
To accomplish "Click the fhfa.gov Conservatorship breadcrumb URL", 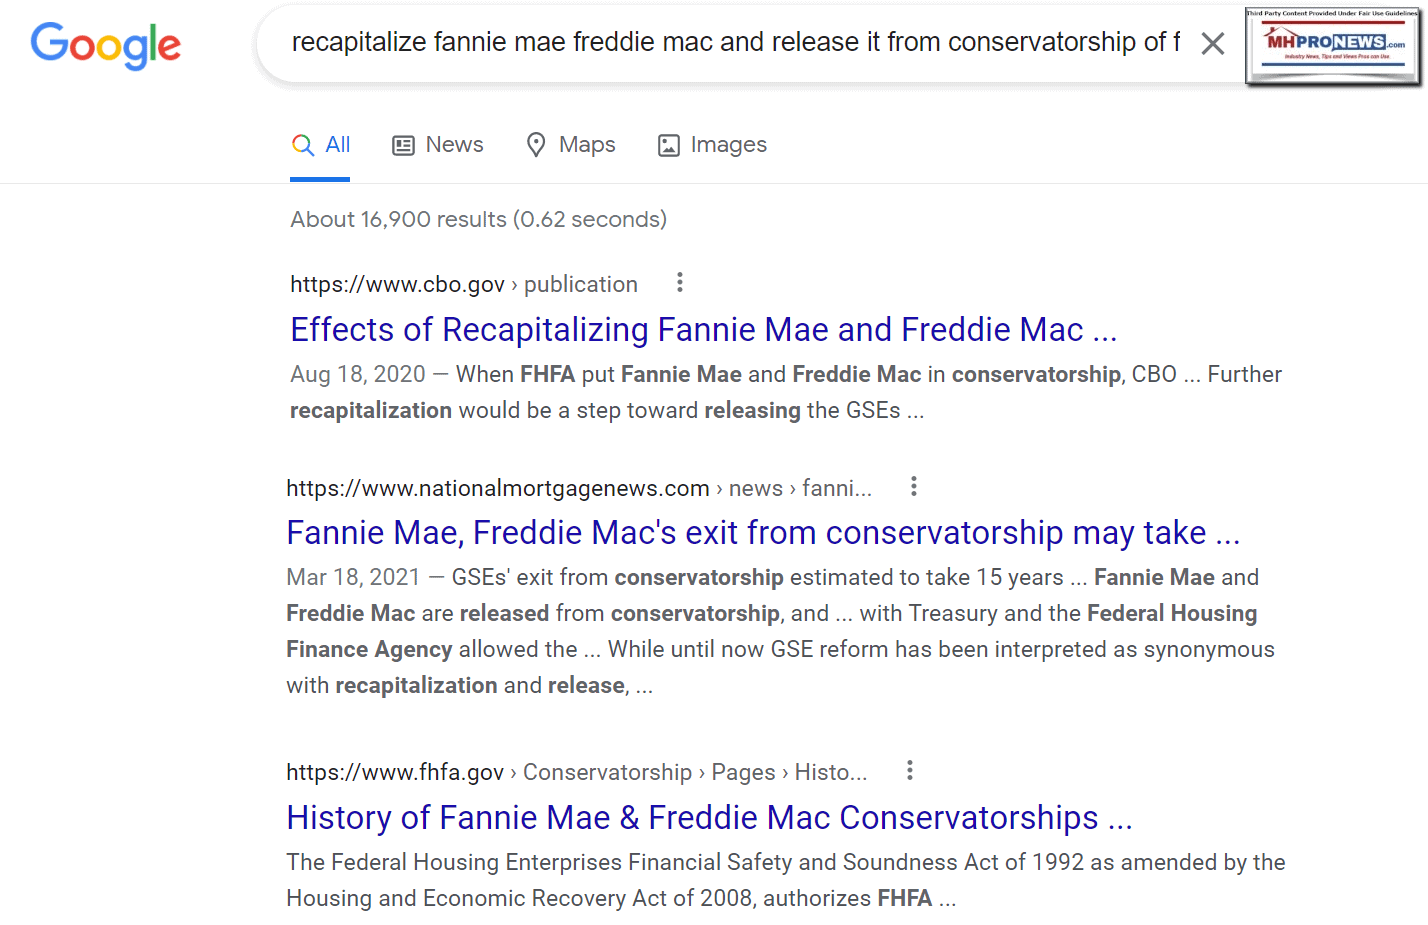I will [576, 773].
